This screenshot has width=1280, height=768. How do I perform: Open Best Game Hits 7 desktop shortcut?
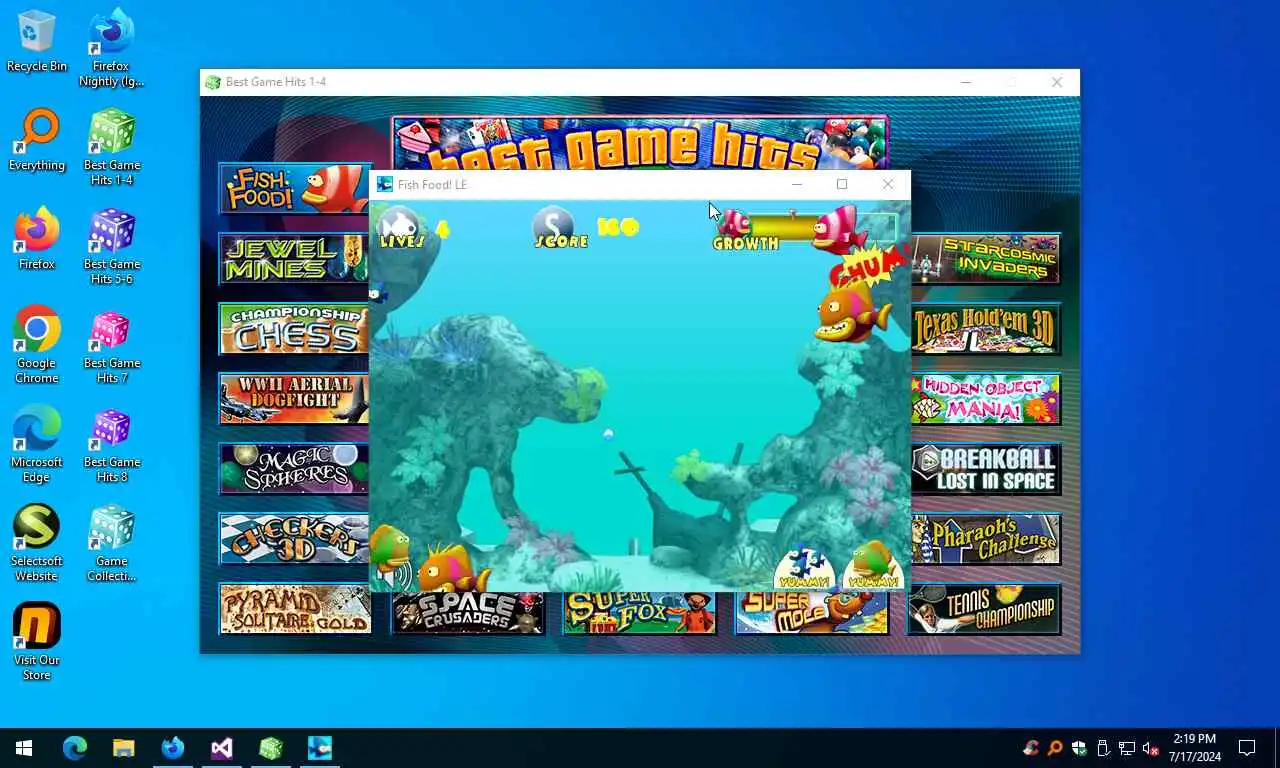[112, 345]
